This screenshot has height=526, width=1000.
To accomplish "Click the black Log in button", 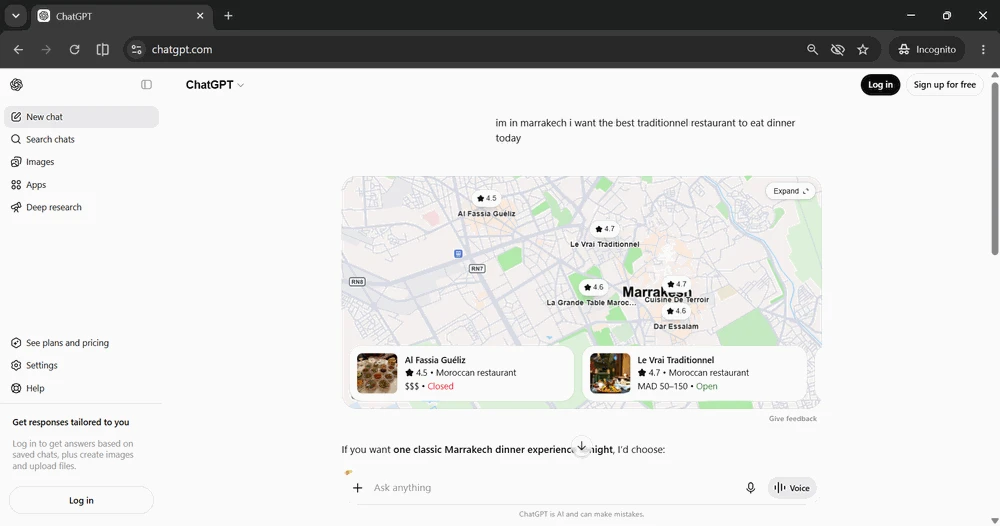I will pyautogui.click(x=880, y=85).
